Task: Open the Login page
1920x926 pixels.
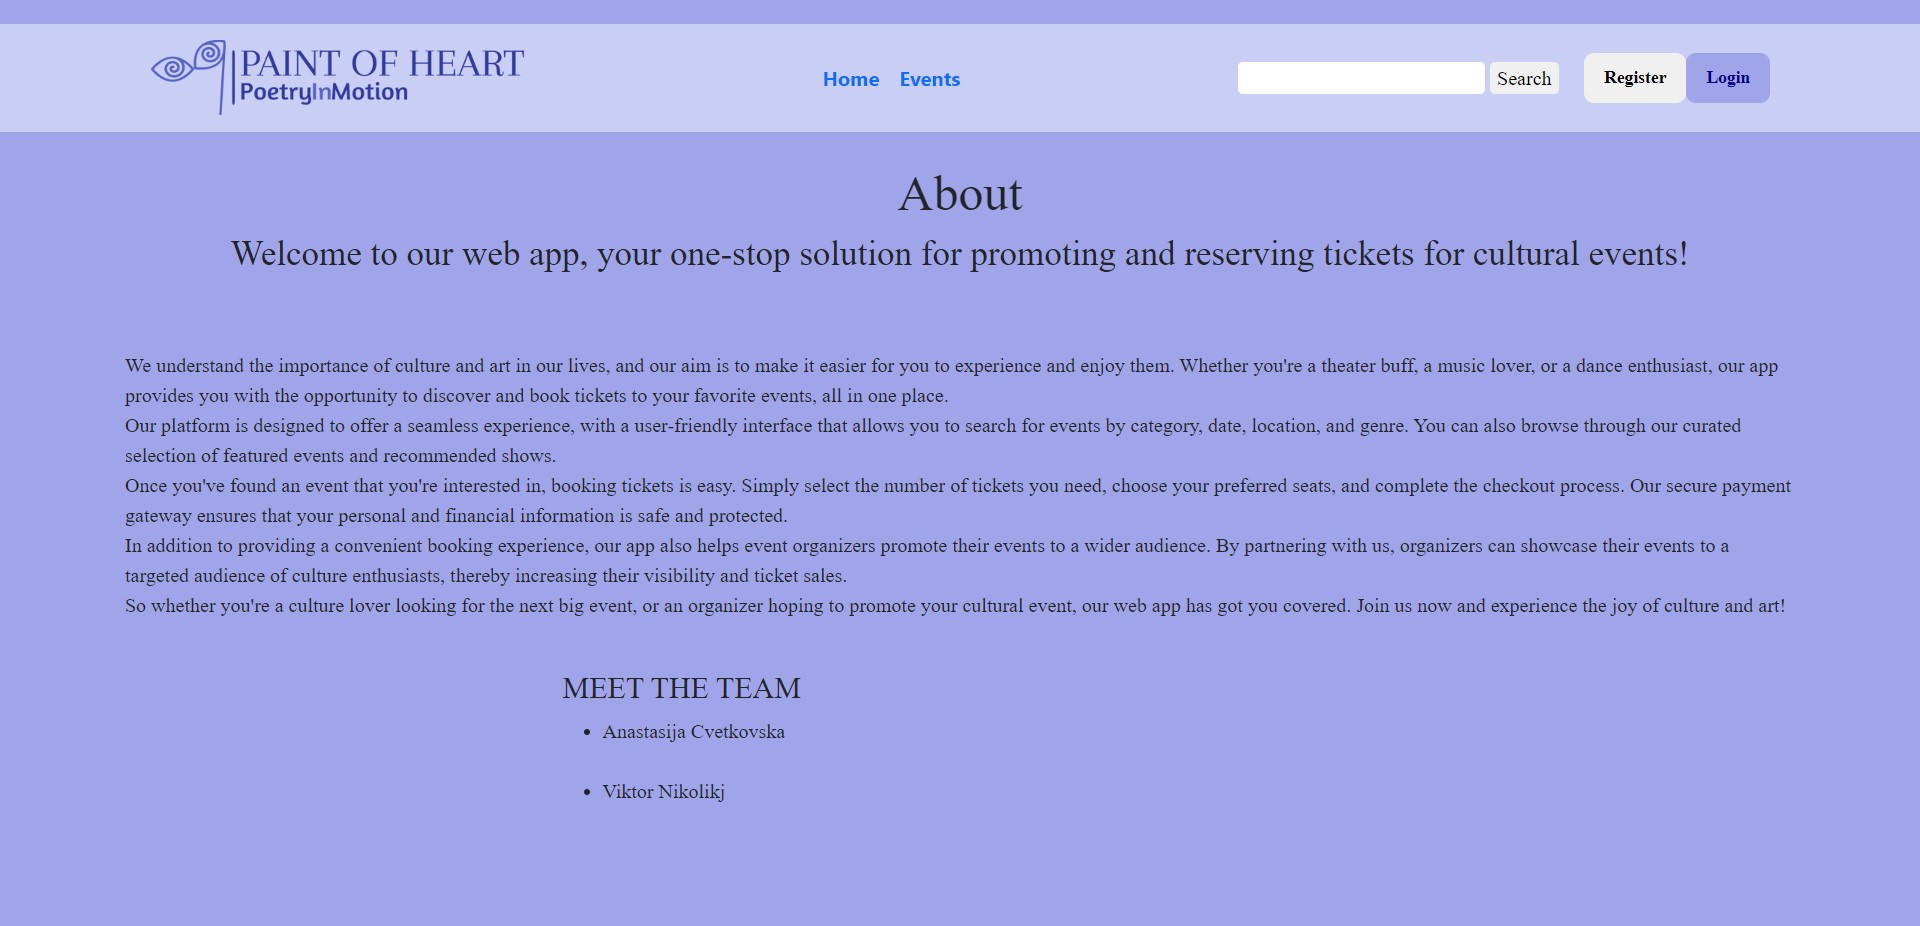Action: pyautogui.click(x=1727, y=78)
